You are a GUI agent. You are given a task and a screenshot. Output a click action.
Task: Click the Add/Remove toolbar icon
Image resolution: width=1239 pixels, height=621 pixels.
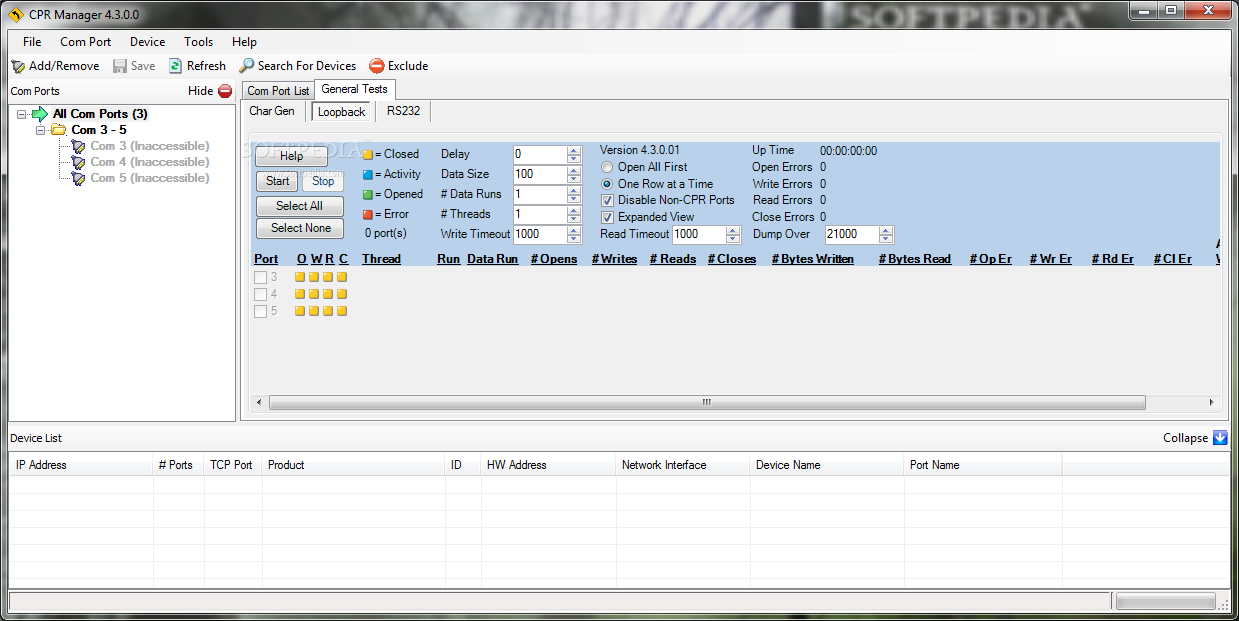pyautogui.click(x=18, y=66)
